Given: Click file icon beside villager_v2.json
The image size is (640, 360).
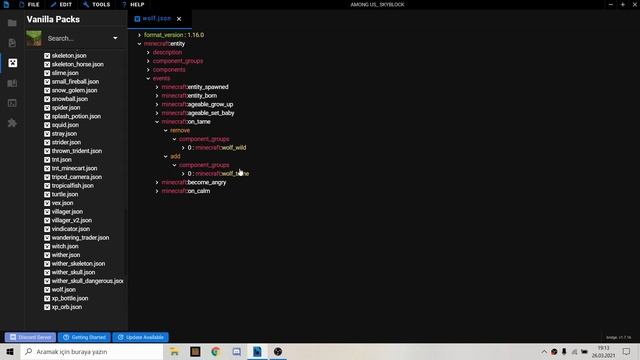Looking at the screenshot, I should coord(47,220).
